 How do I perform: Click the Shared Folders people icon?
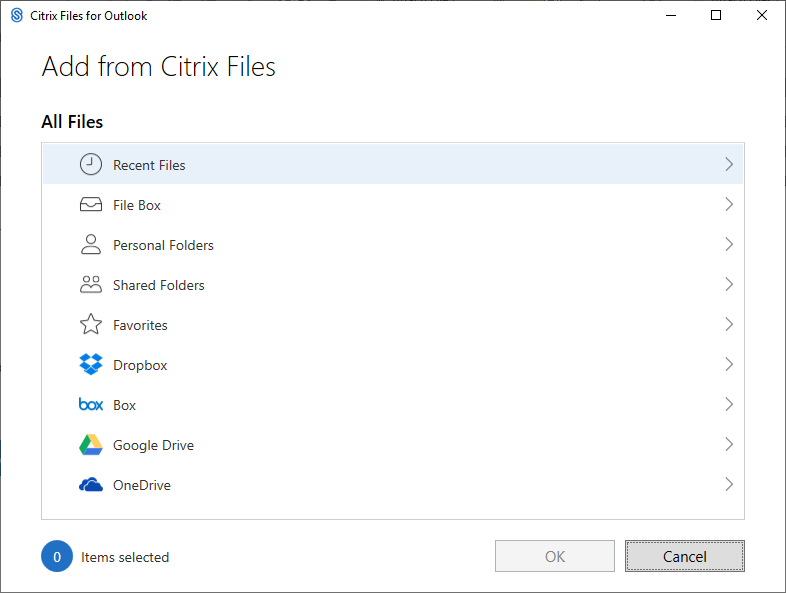pos(91,285)
